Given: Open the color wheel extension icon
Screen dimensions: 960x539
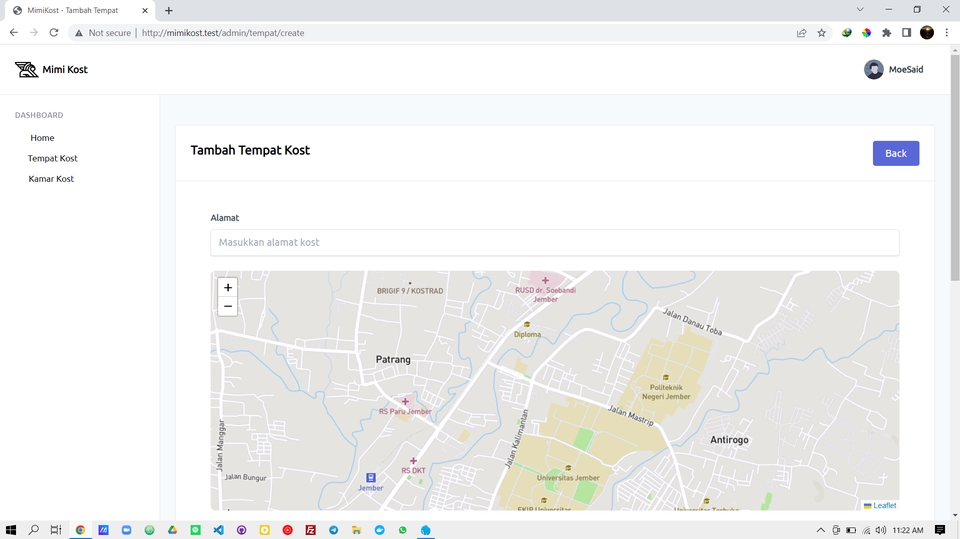Looking at the screenshot, I should [x=866, y=33].
